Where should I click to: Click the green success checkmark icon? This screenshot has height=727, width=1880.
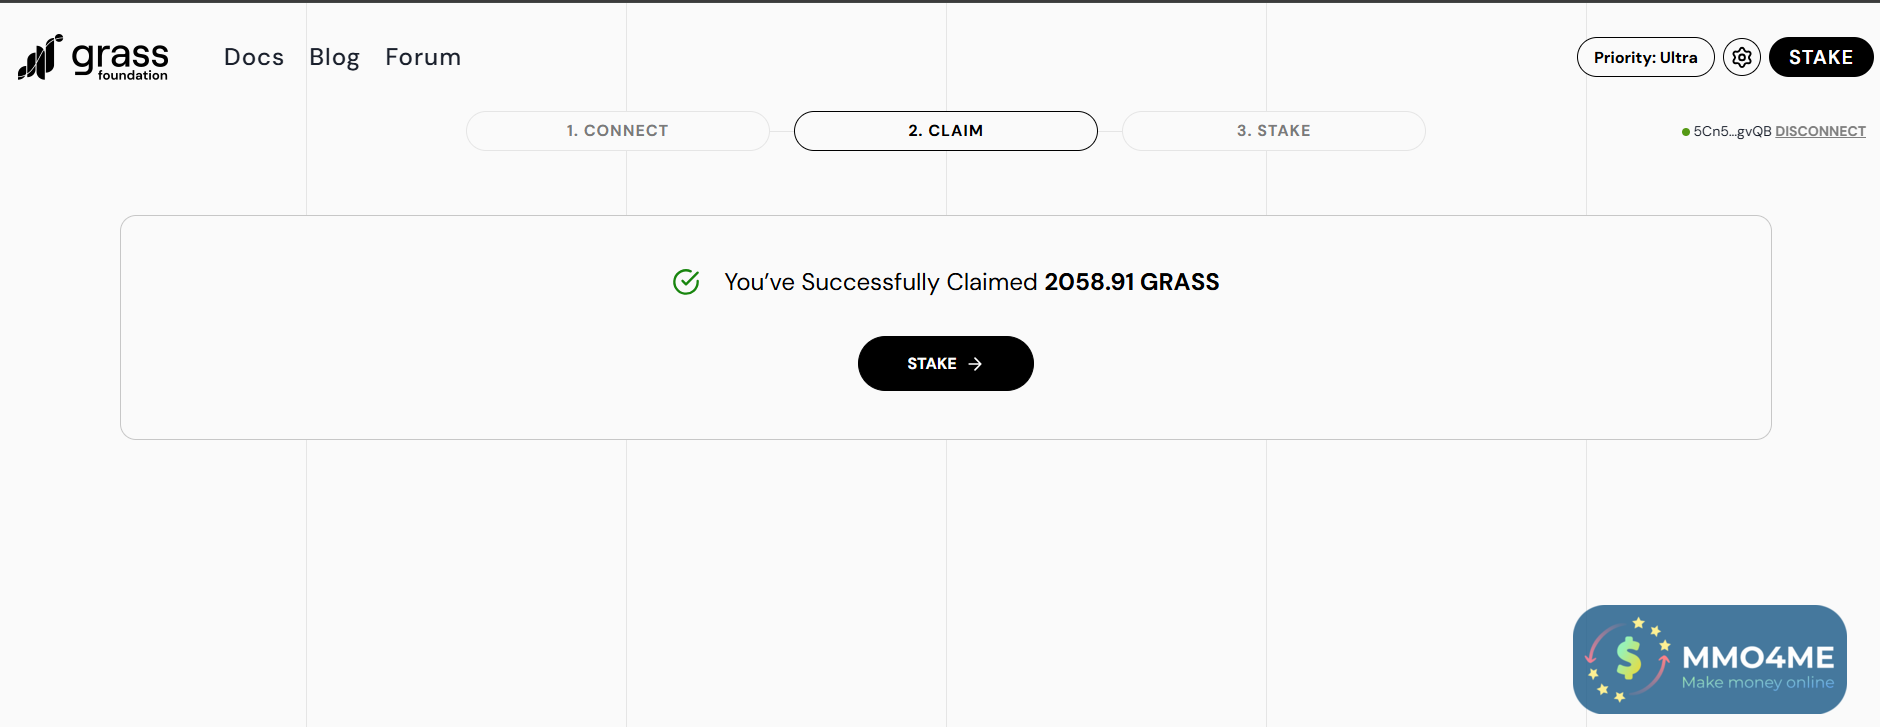(686, 282)
